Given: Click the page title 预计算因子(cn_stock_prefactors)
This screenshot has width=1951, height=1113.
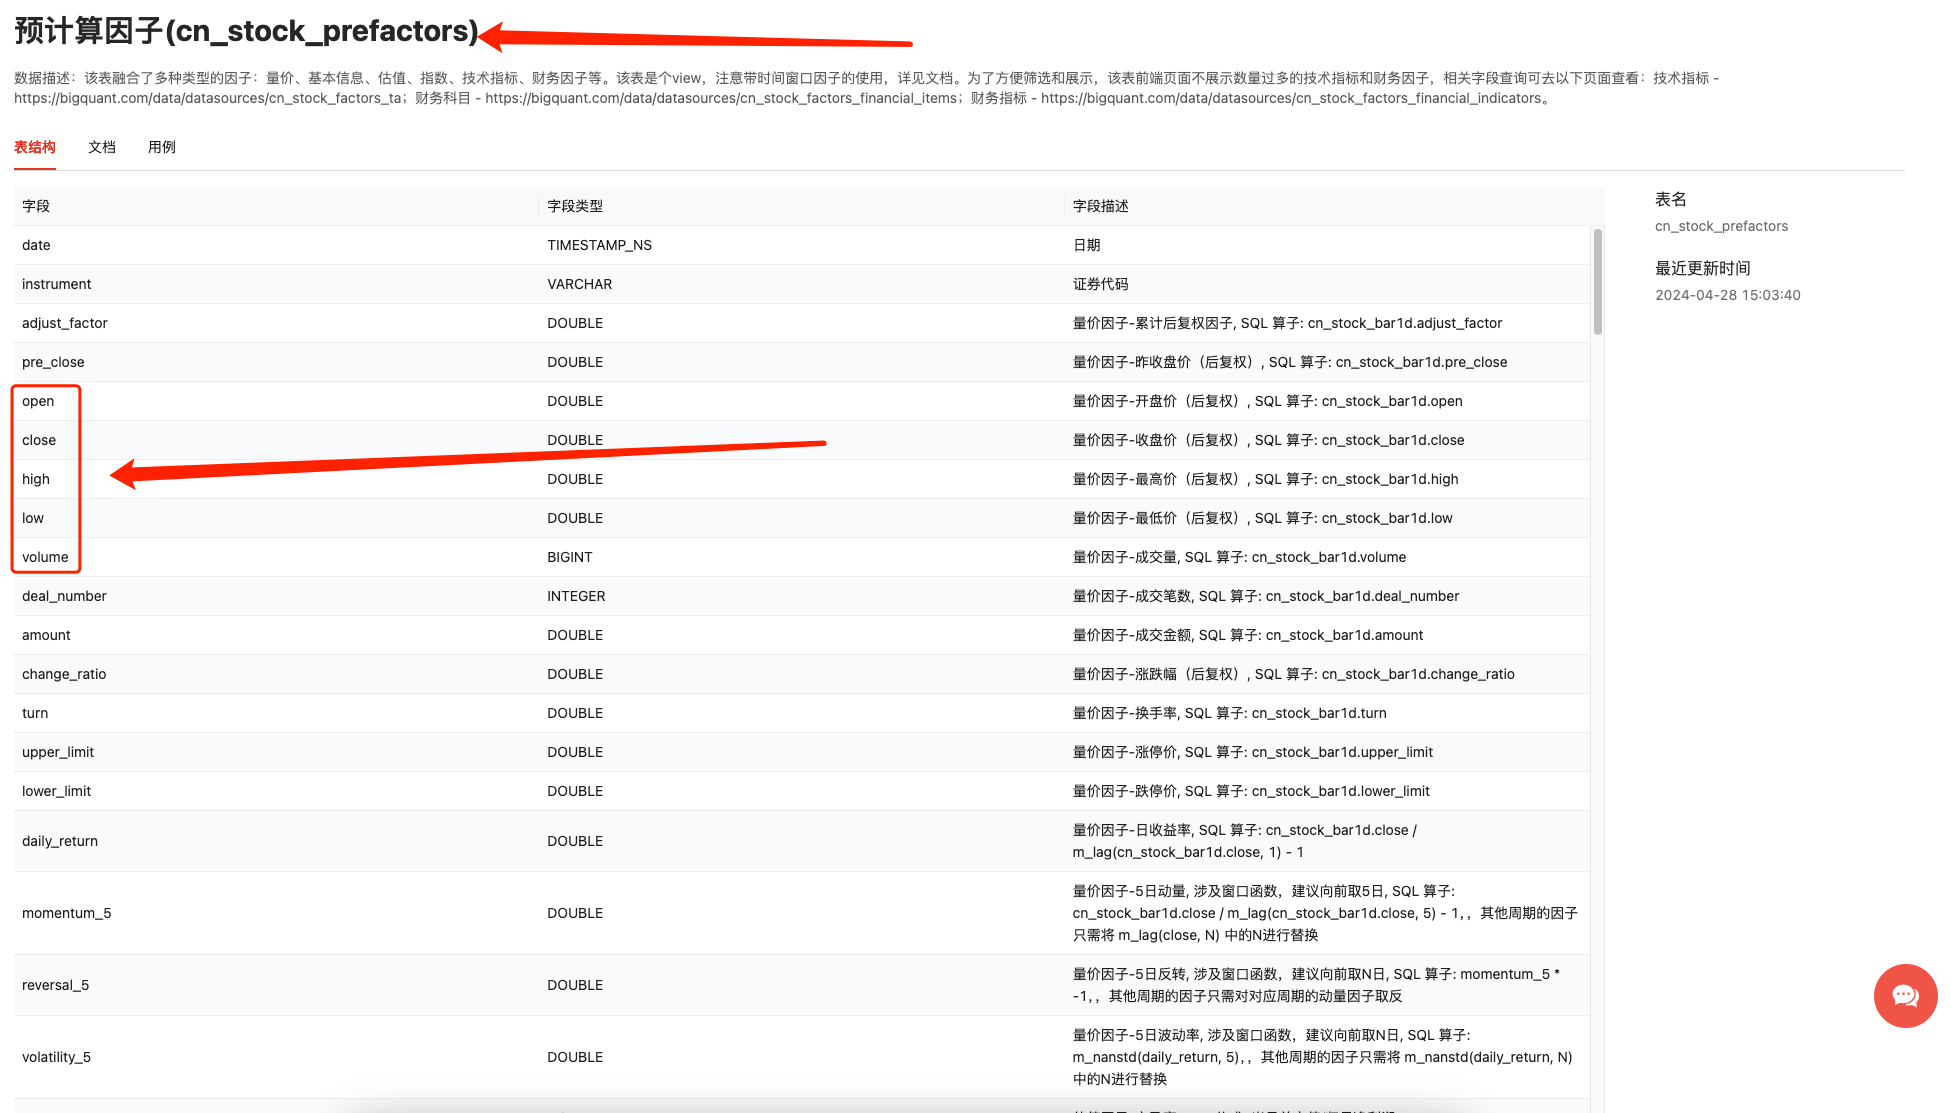Looking at the screenshot, I should click(x=246, y=31).
